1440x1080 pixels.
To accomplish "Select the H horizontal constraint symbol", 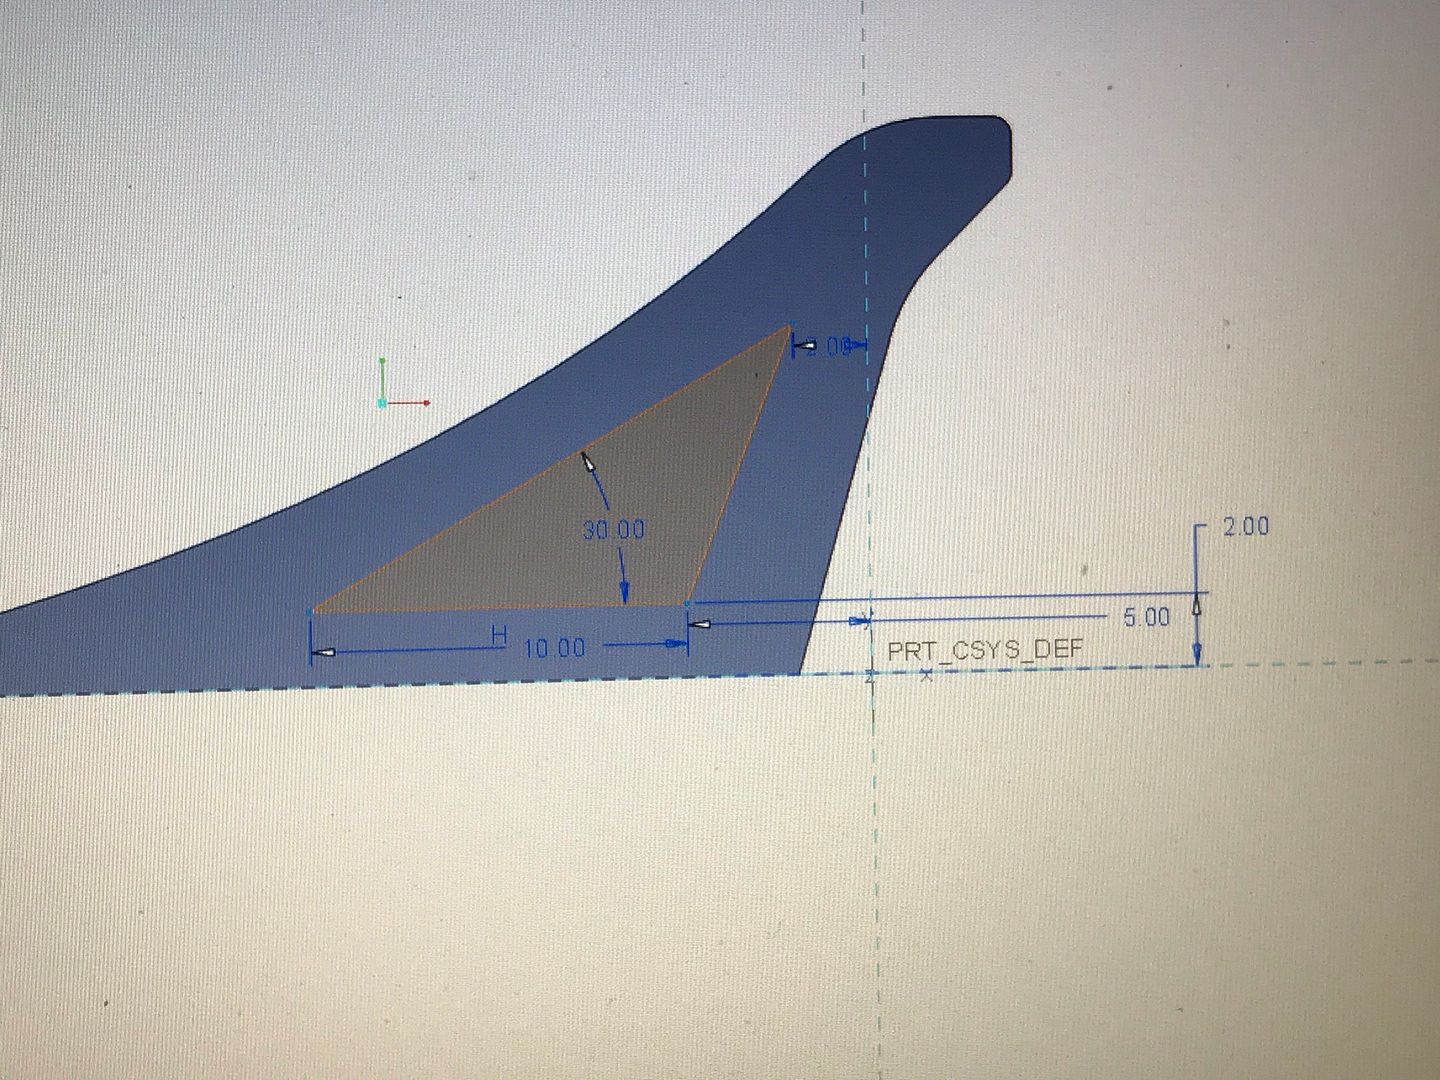I will click(x=499, y=634).
